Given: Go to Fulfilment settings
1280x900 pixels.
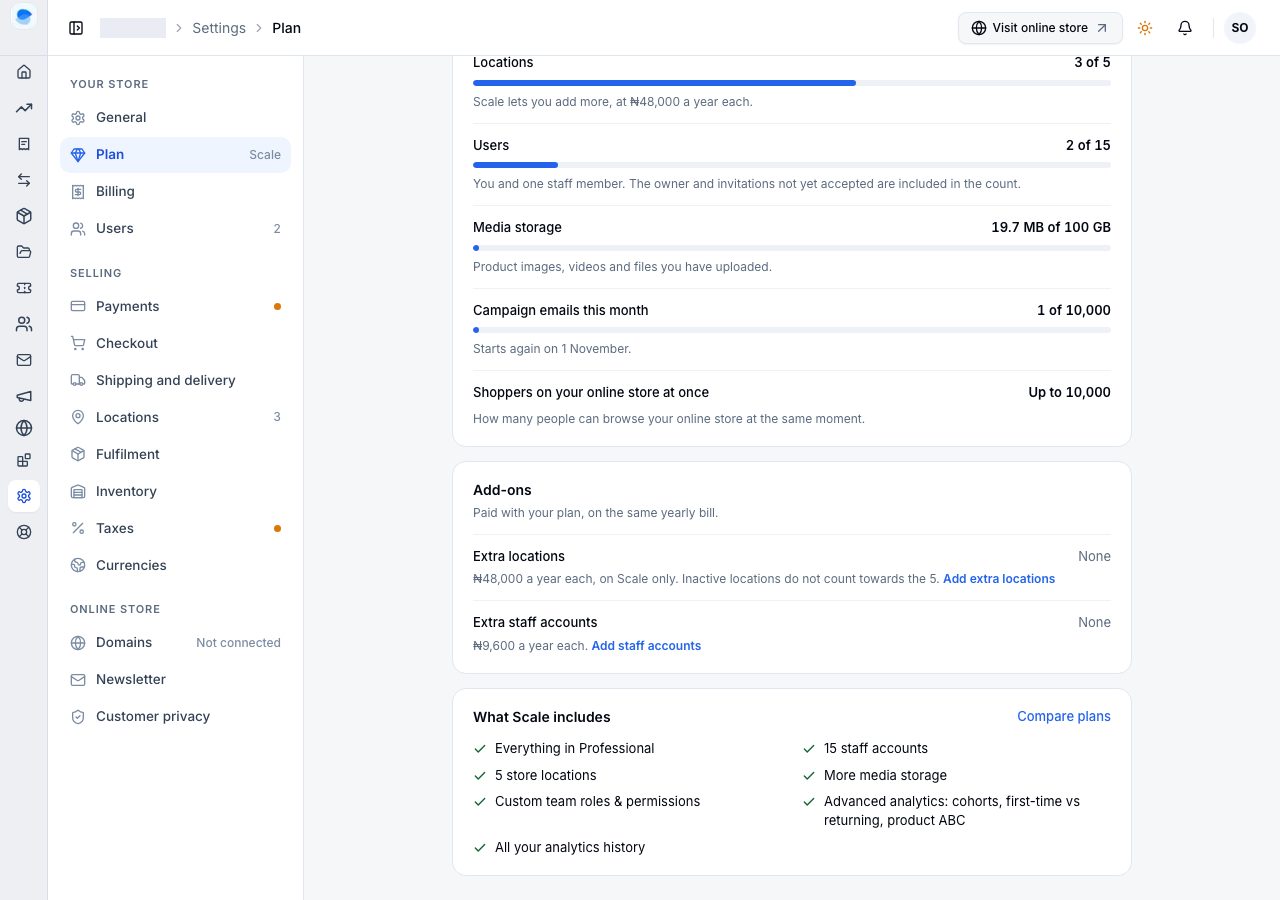Looking at the screenshot, I should 176,455.
